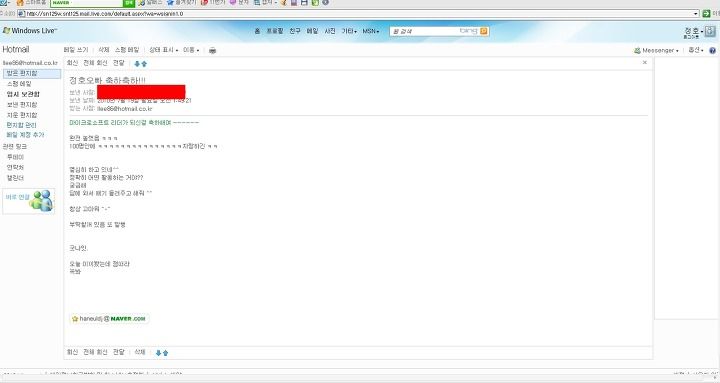Click the sign-out link under user name

691,37
